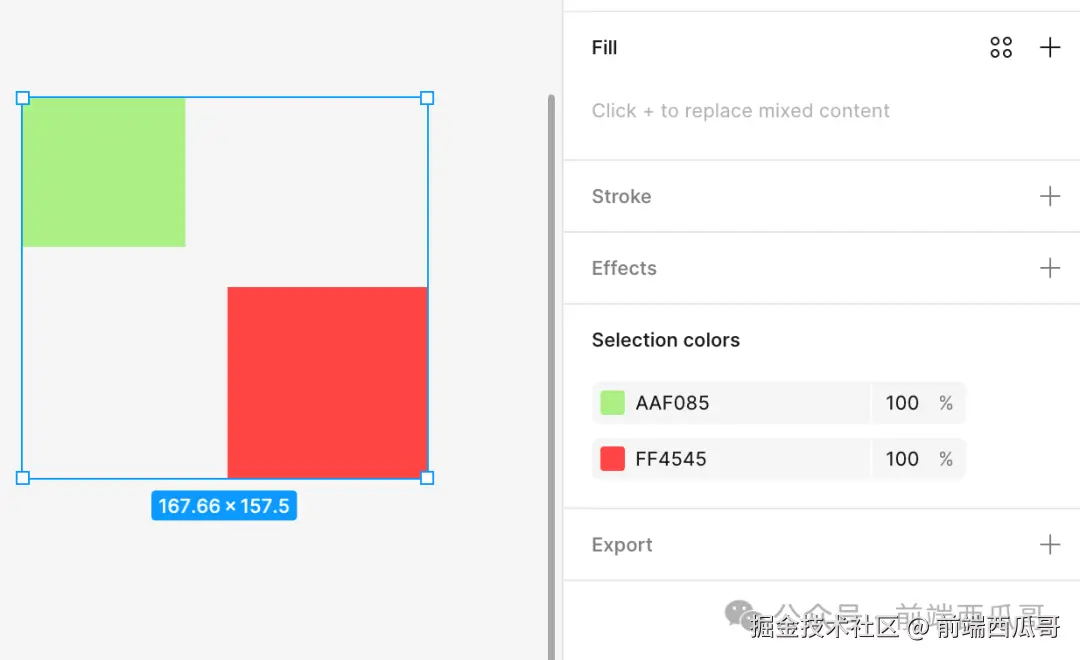Click opacity 100 field for AAF085
This screenshot has width=1080, height=660.
click(x=902, y=403)
